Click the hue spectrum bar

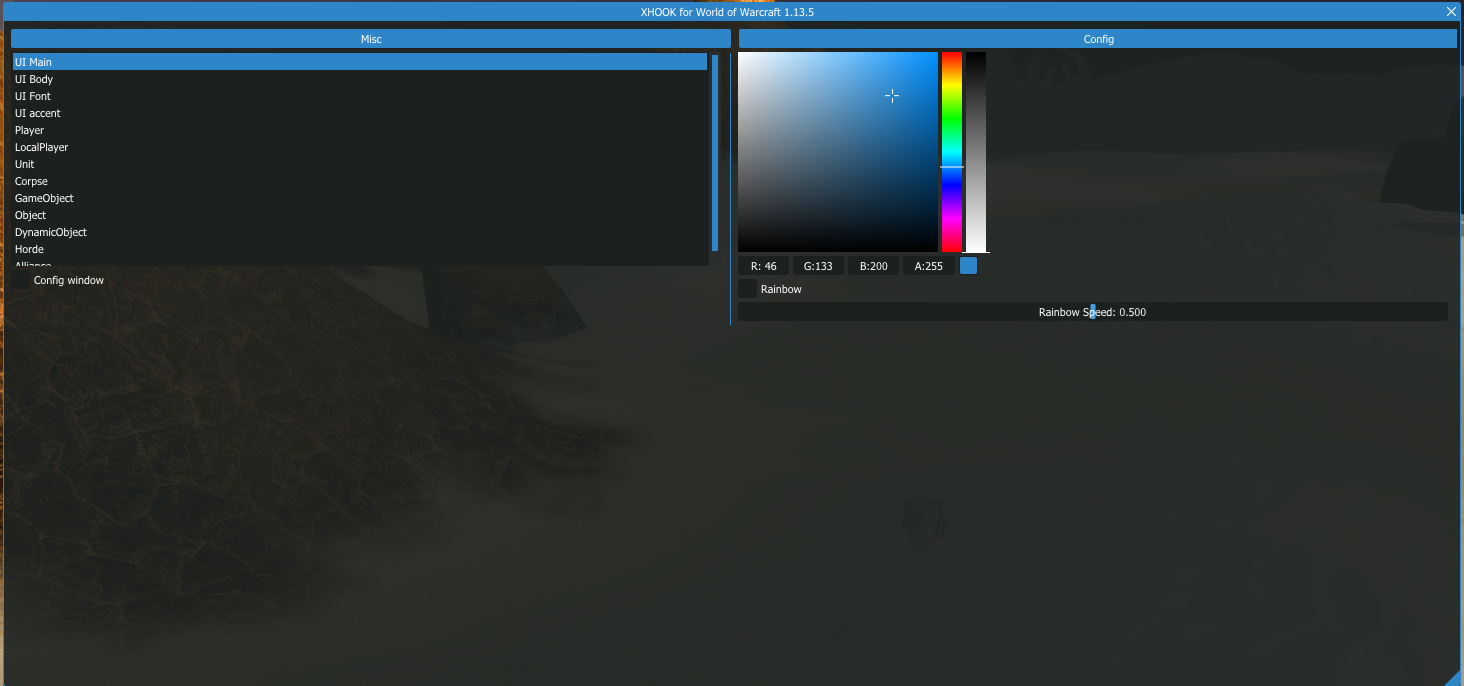952,152
